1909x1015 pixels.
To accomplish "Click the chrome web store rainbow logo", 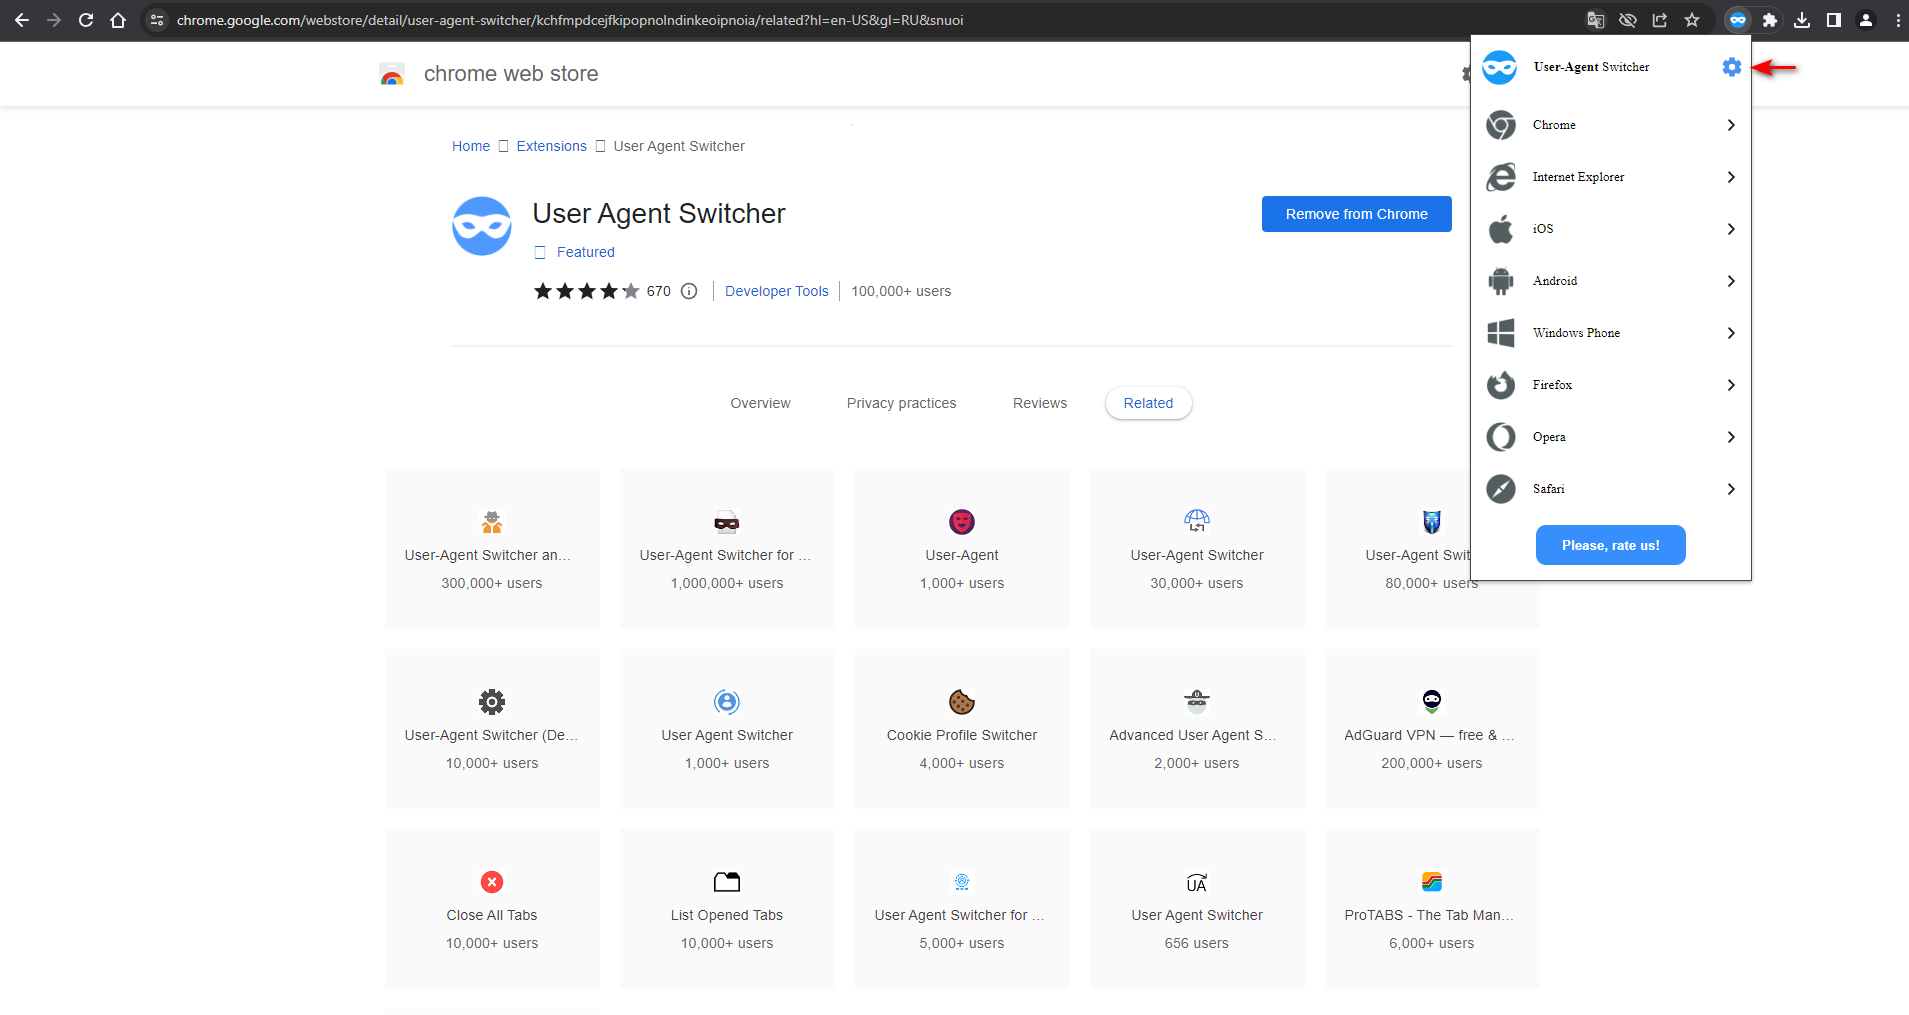I will 392,74.
